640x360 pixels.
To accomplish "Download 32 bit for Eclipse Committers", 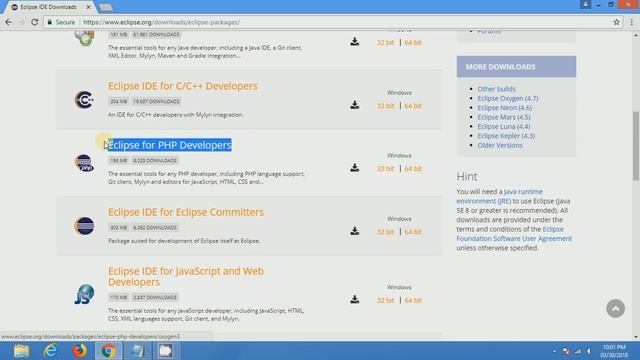I will pos(385,232).
